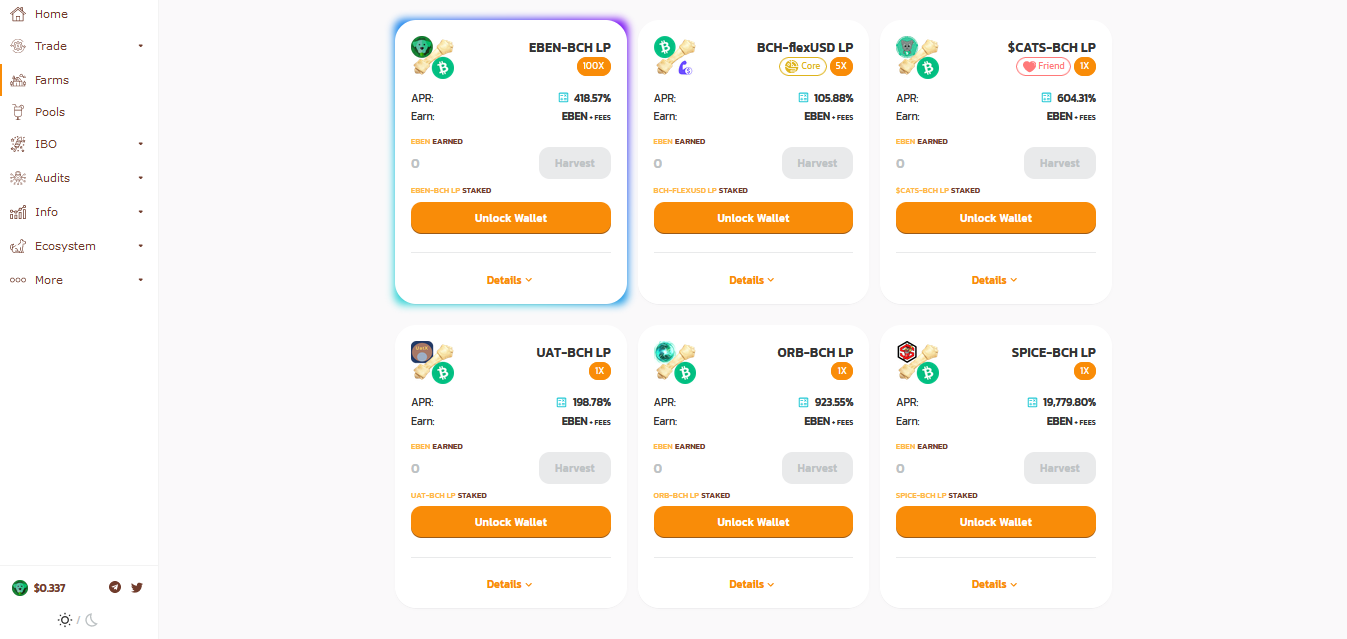Expand Details on EBEN-BCH LP card
The width and height of the screenshot is (1347, 639).
click(x=510, y=280)
